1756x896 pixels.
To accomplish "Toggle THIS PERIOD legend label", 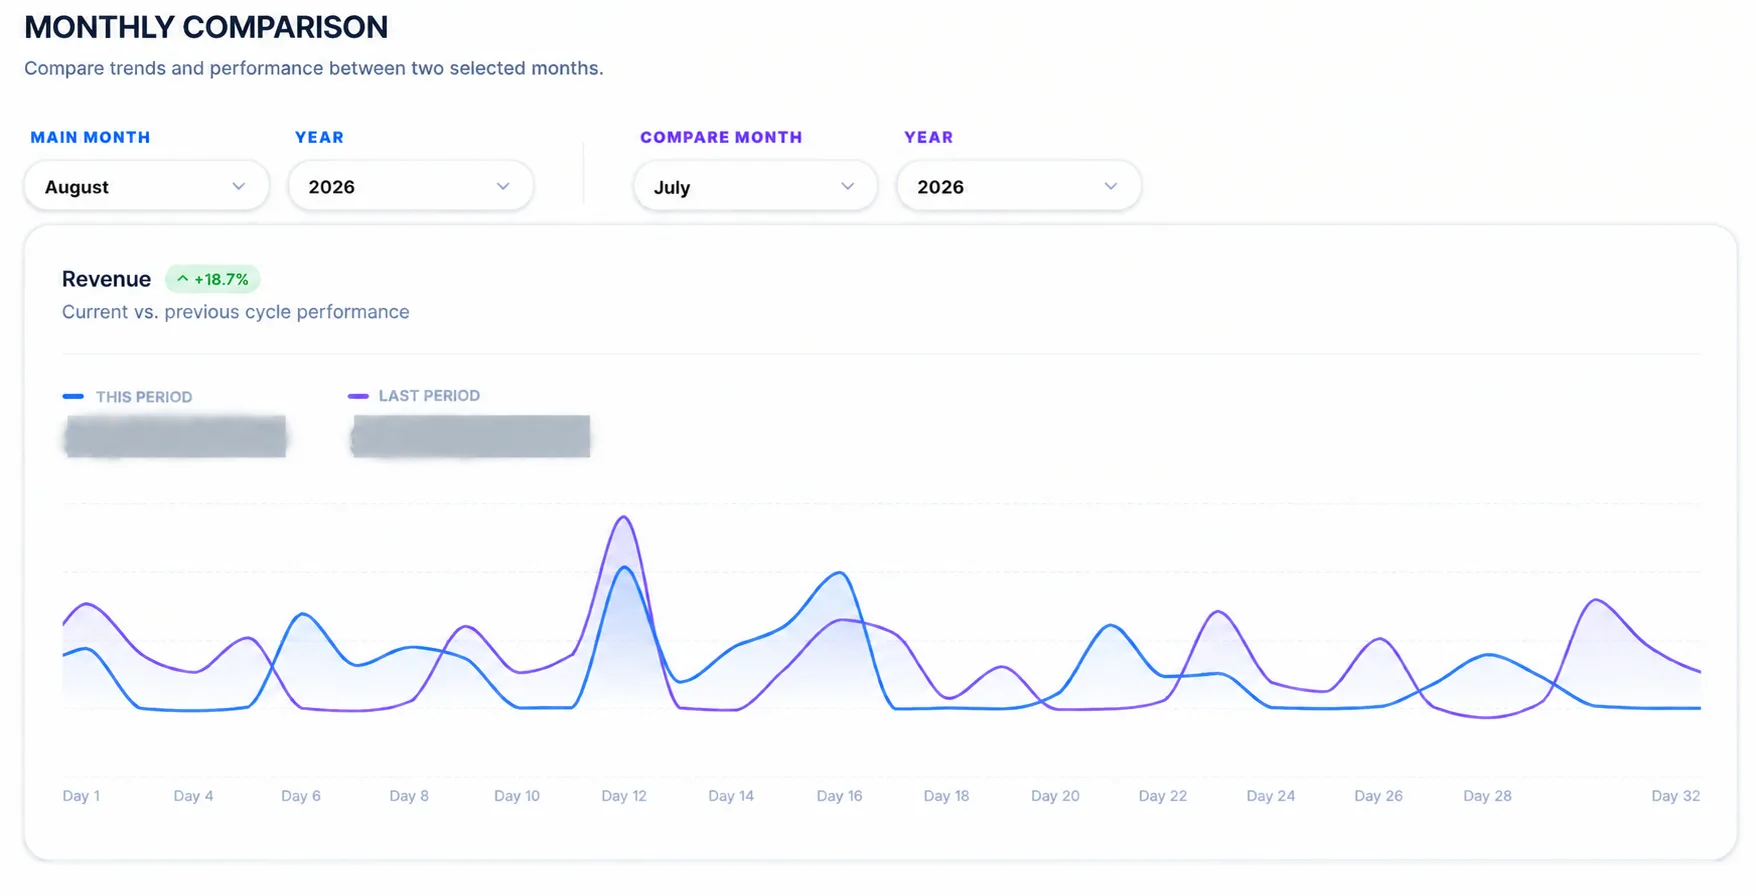I will (144, 397).
